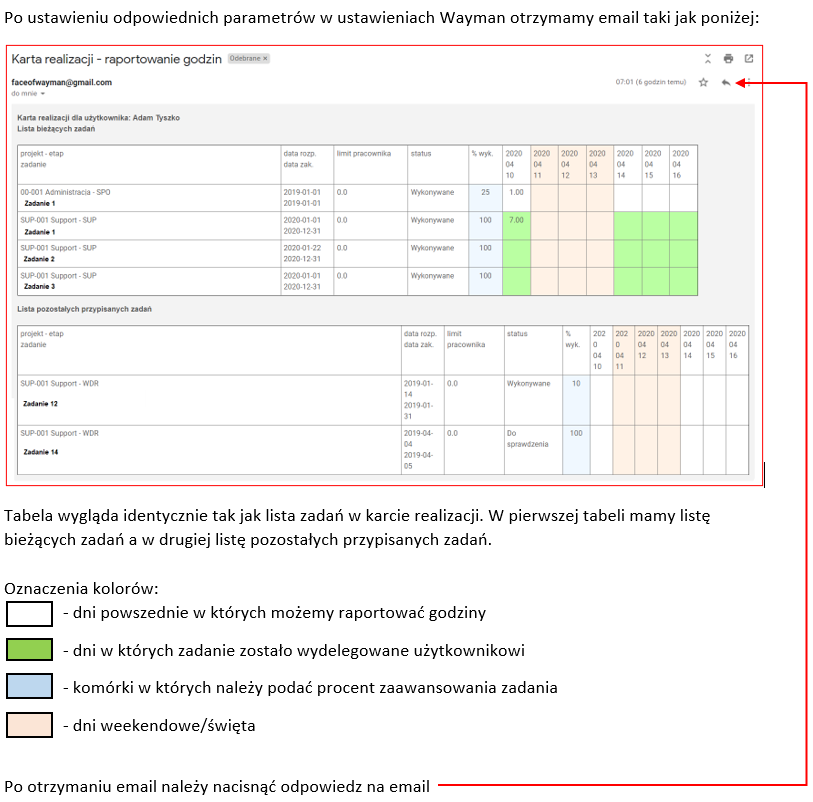Click the subject 'Karta realizacji - raportowanie godzin'
The width and height of the screenshot is (813, 802).
point(117,59)
